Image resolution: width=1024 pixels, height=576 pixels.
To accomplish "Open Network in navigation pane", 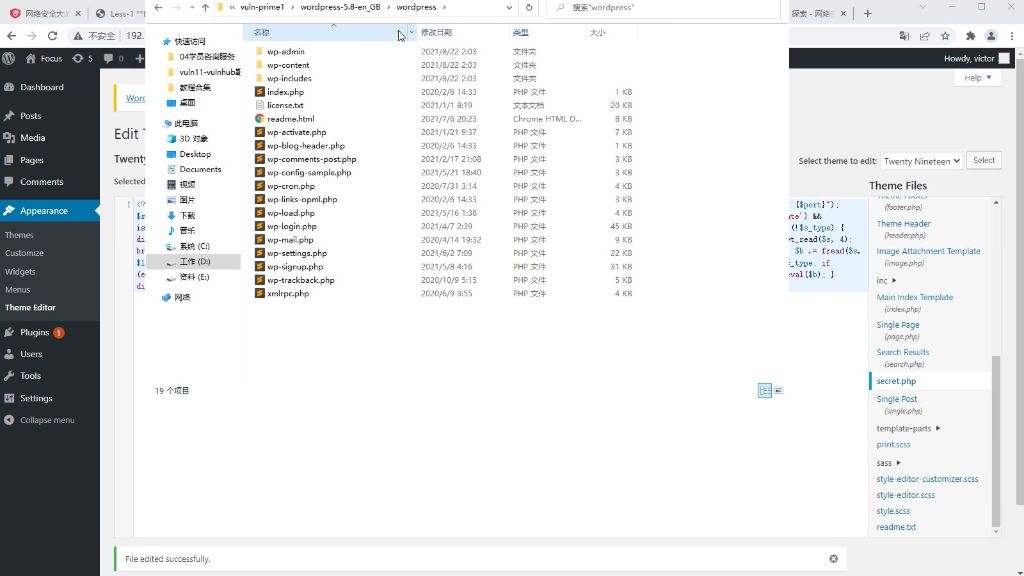I will click(x=182, y=297).
